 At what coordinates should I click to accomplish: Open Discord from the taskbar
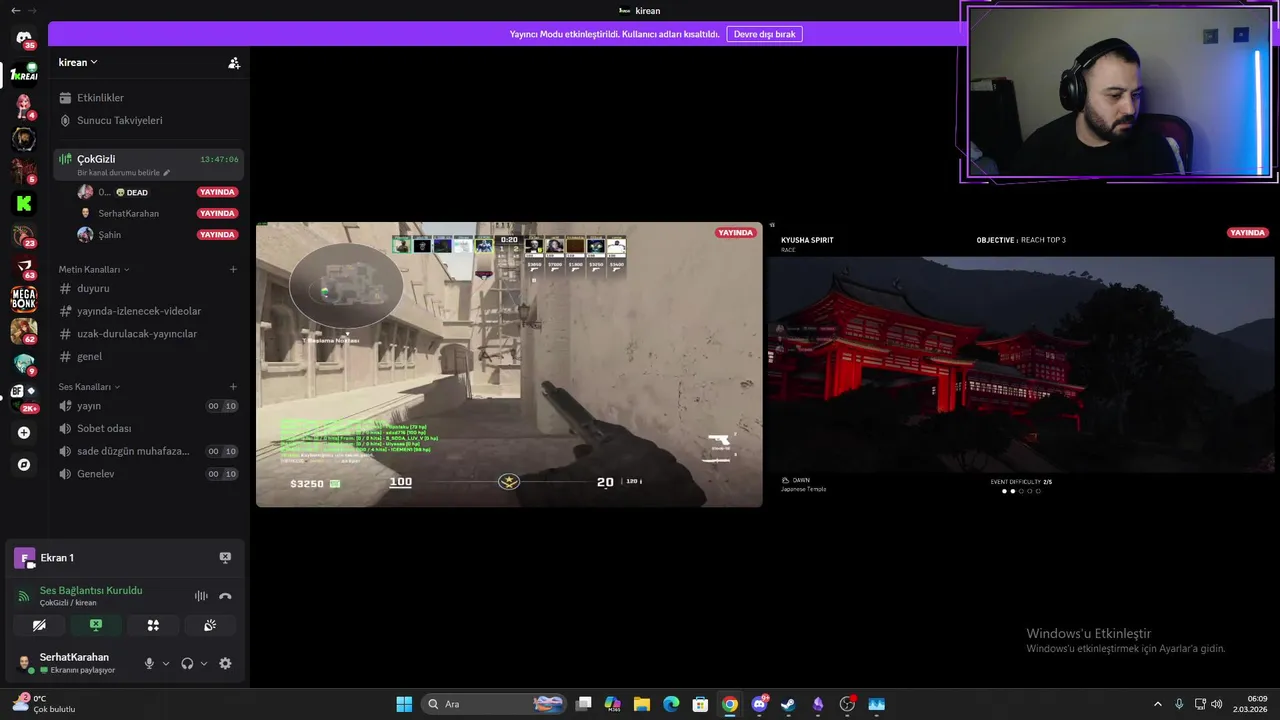click(759, 704)
